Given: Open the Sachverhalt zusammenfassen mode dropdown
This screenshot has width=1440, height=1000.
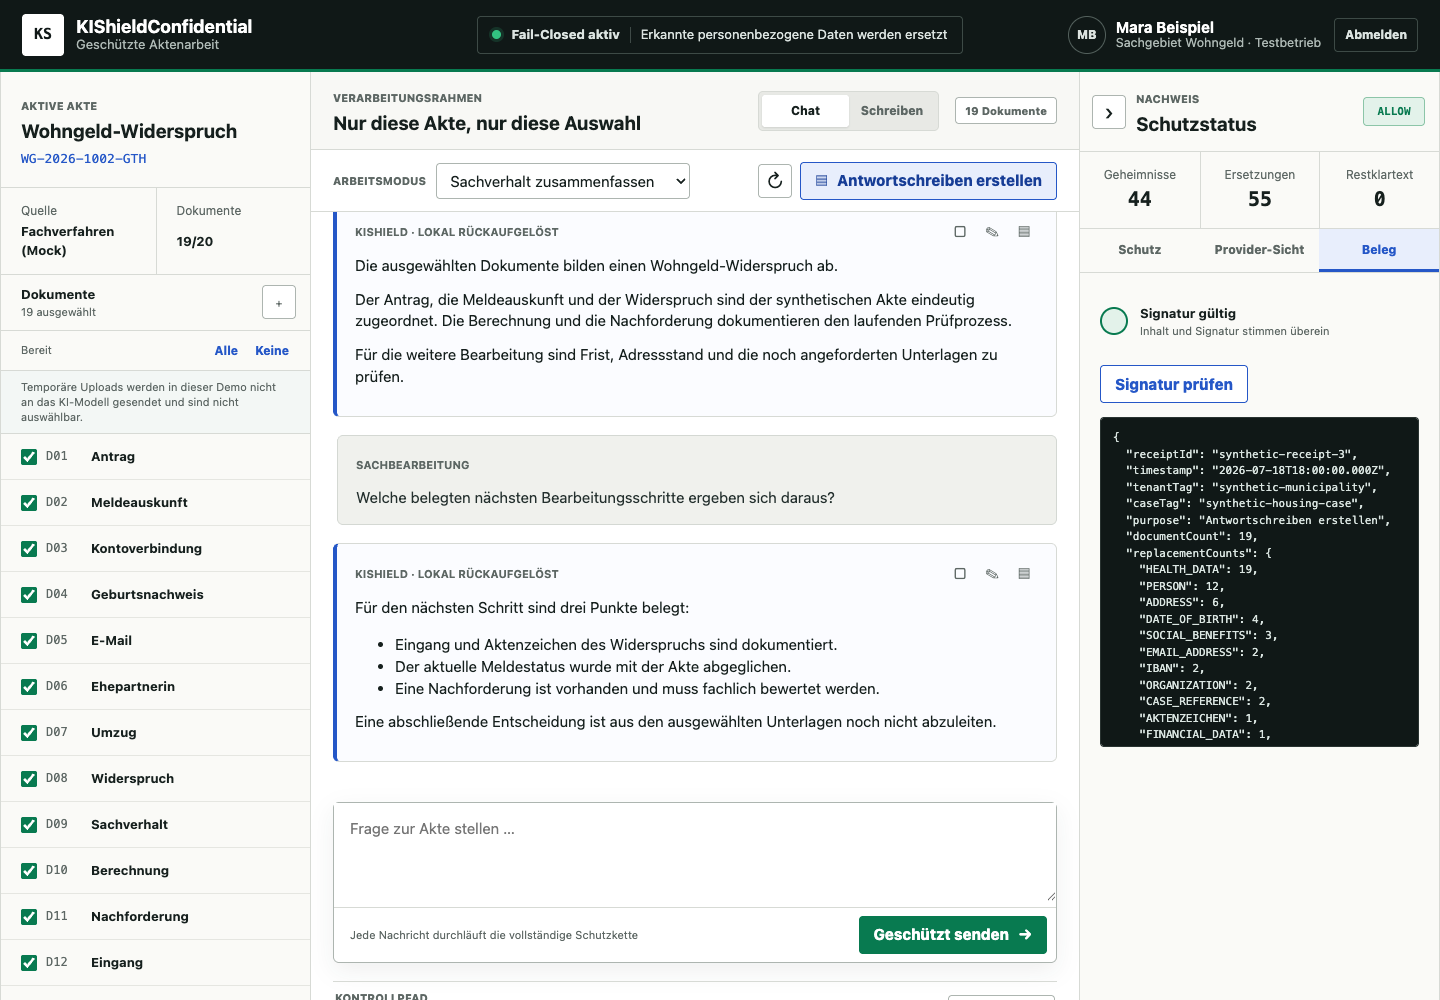Looking at the screenshot, I should [x=563, y=181].
